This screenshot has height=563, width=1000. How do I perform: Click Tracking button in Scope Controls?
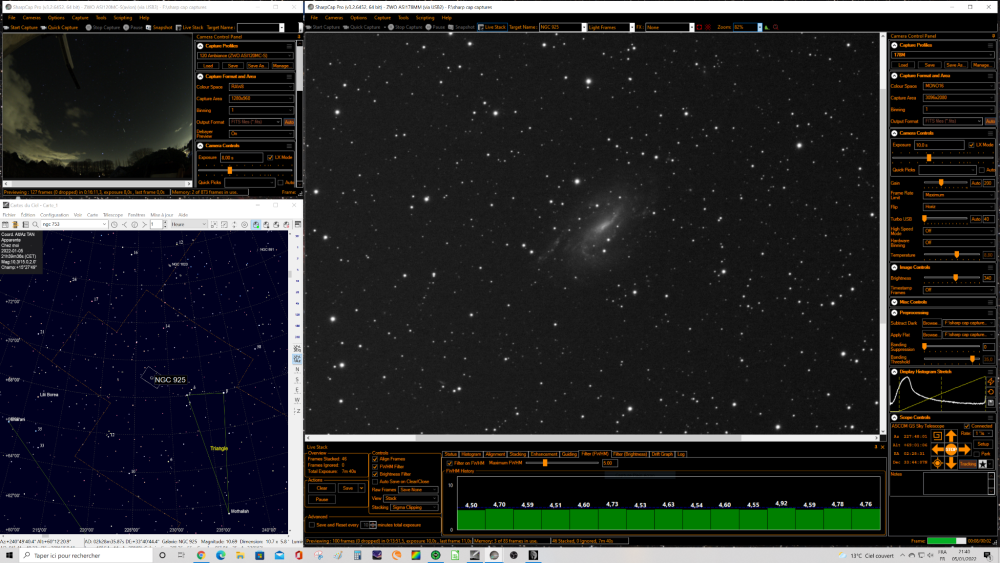coord(967,464)
